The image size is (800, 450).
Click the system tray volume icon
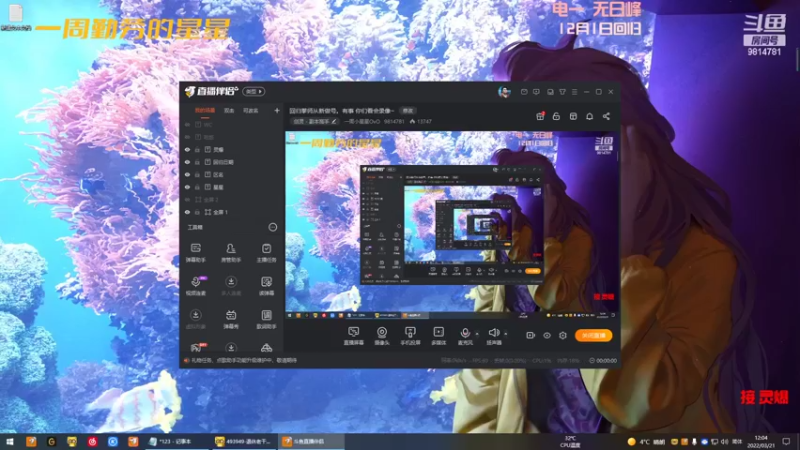[x=724, y=442]
